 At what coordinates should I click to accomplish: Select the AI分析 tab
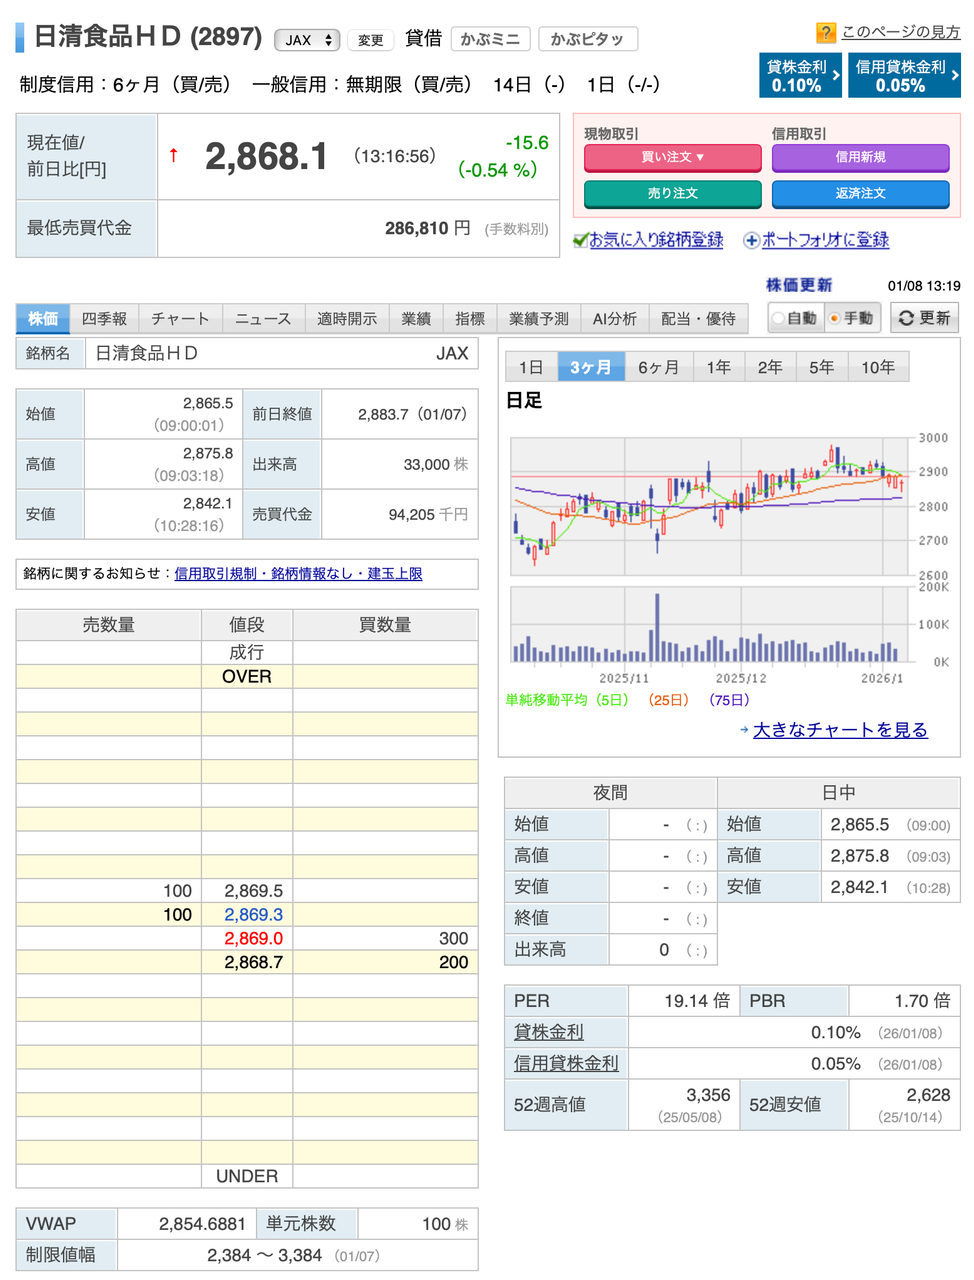615,318
